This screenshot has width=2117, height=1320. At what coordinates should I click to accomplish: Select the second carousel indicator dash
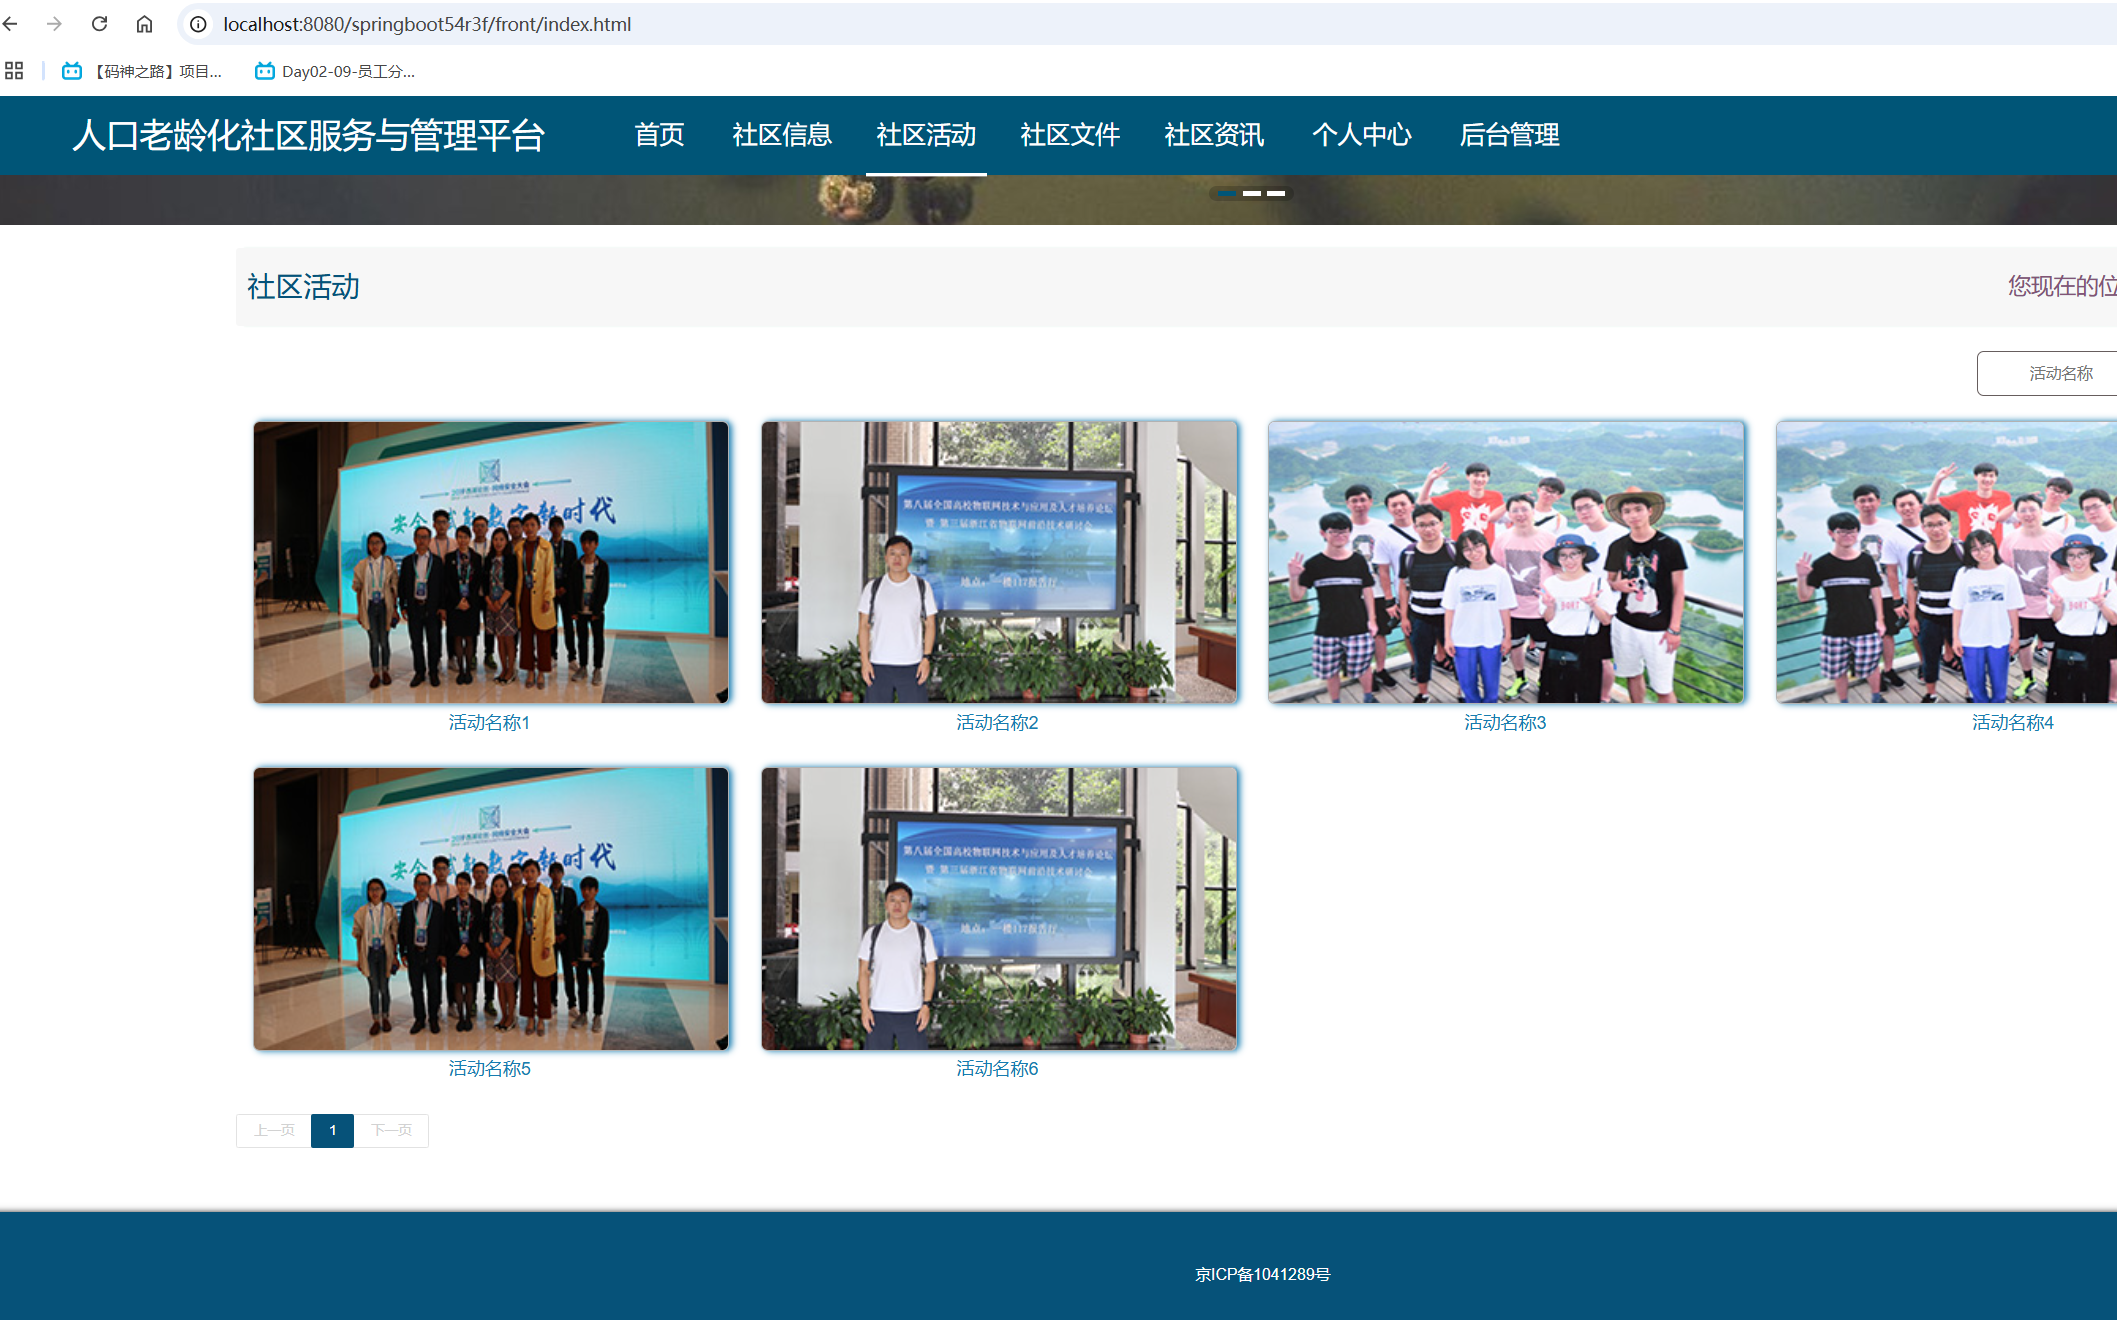(x=1253, y=194)
